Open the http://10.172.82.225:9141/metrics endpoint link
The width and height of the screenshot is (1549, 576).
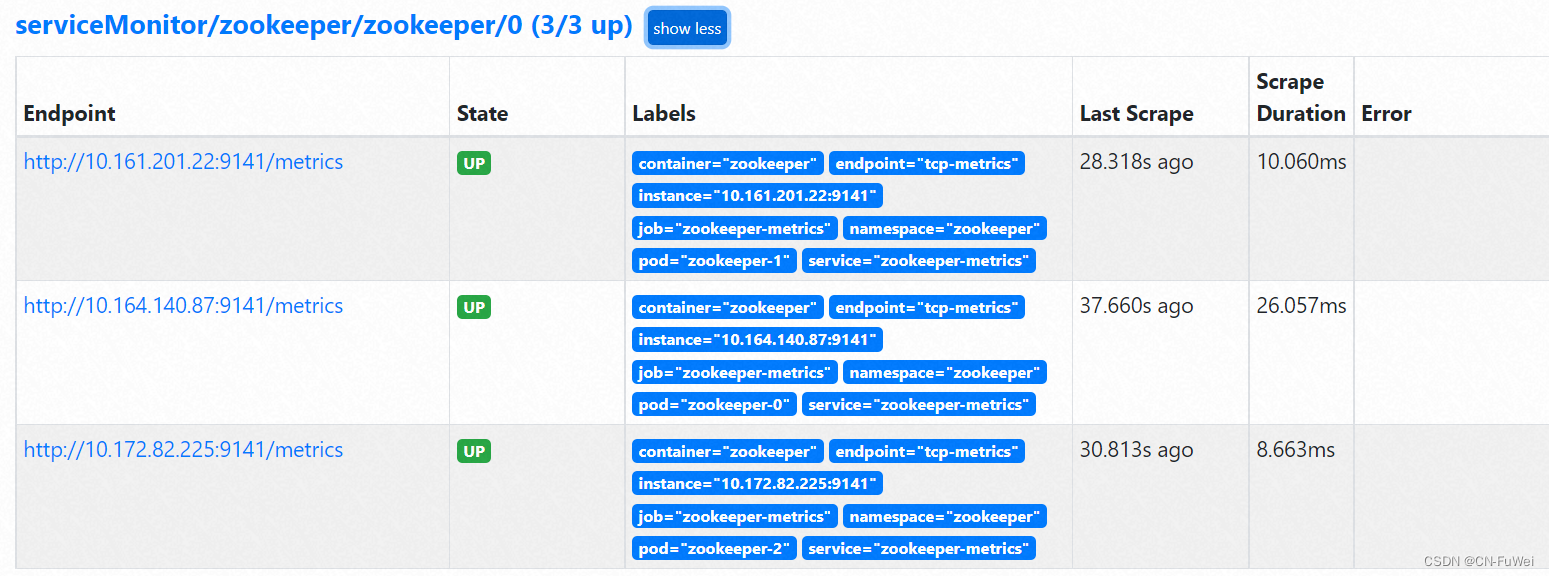coord(183,449)
